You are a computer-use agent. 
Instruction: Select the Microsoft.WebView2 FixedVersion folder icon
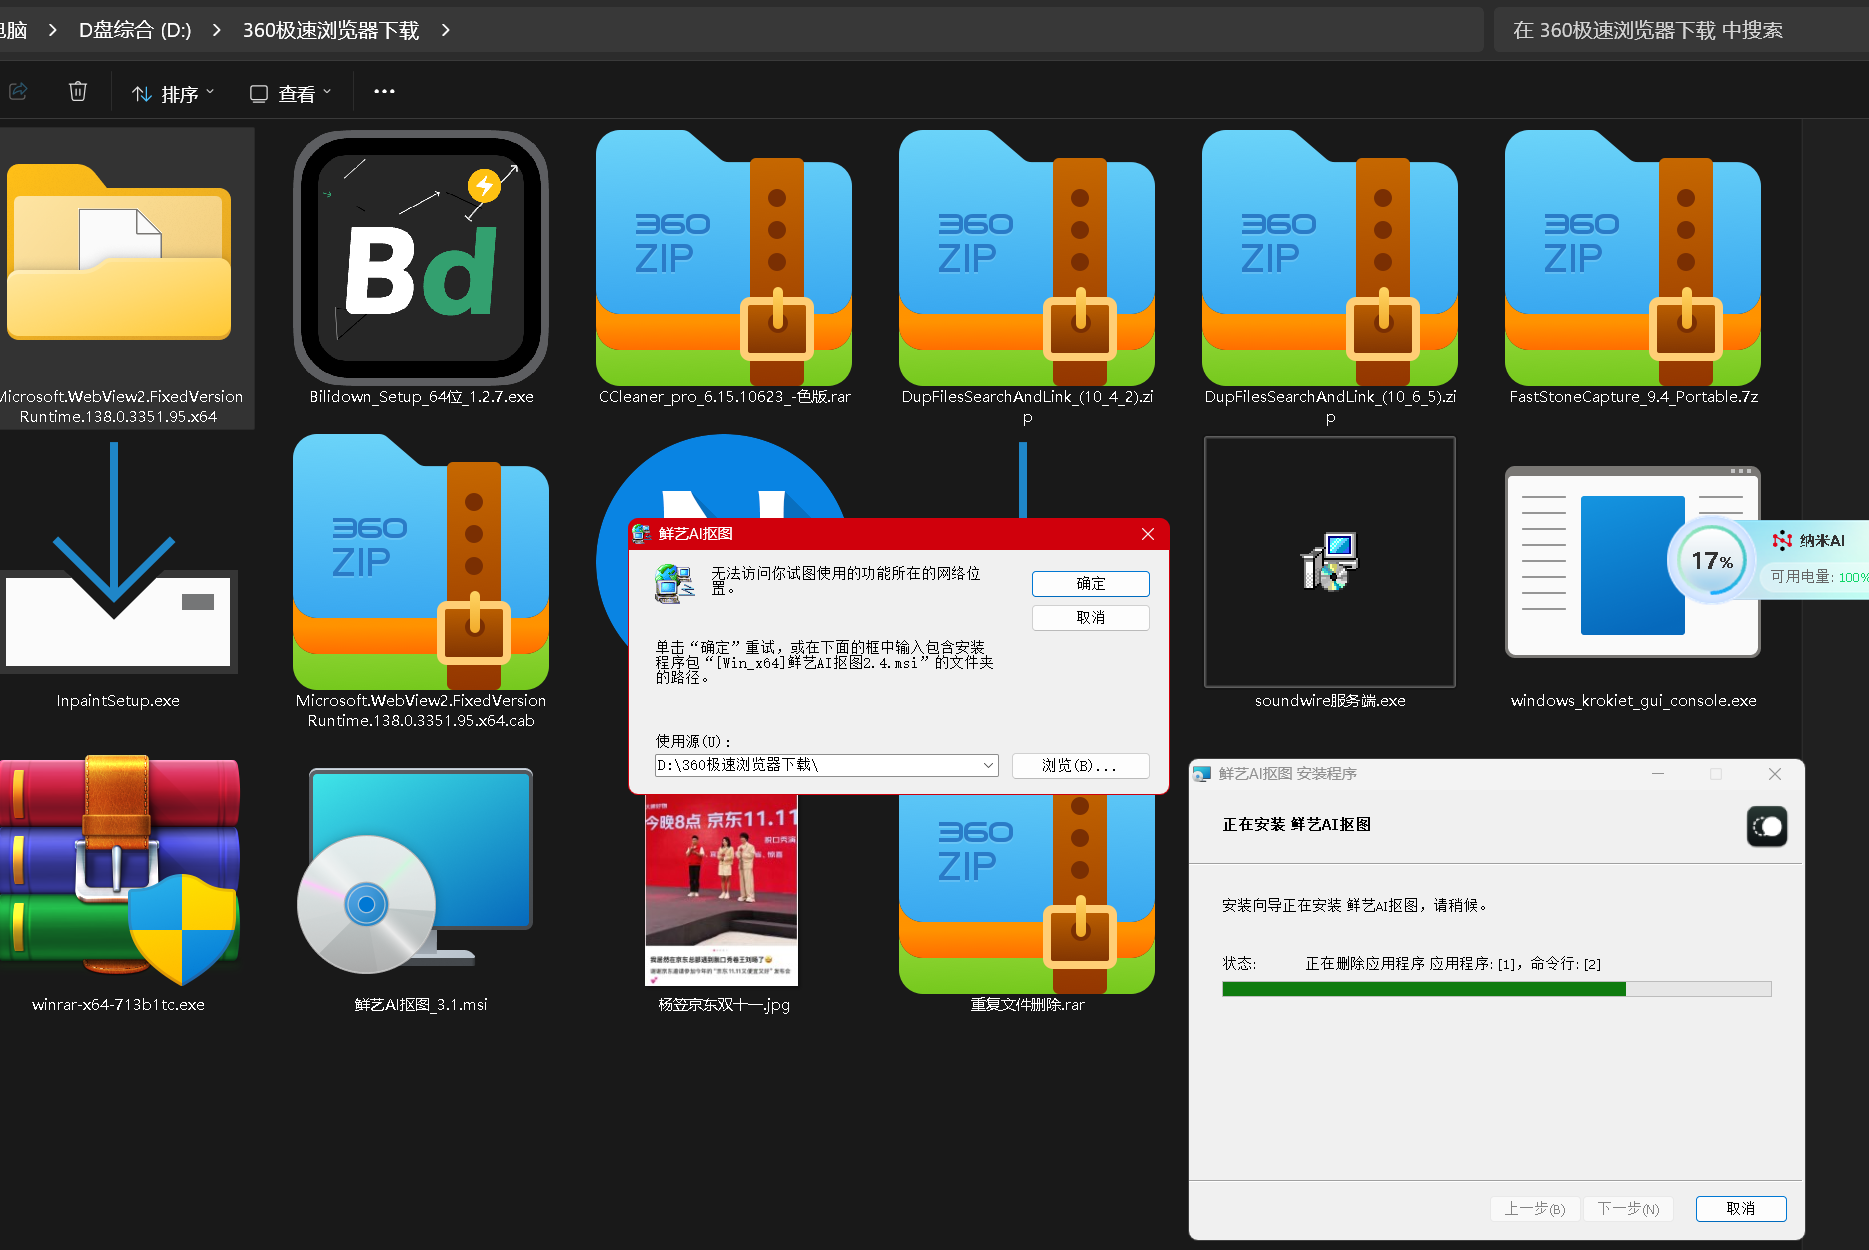tap(118, 253)
